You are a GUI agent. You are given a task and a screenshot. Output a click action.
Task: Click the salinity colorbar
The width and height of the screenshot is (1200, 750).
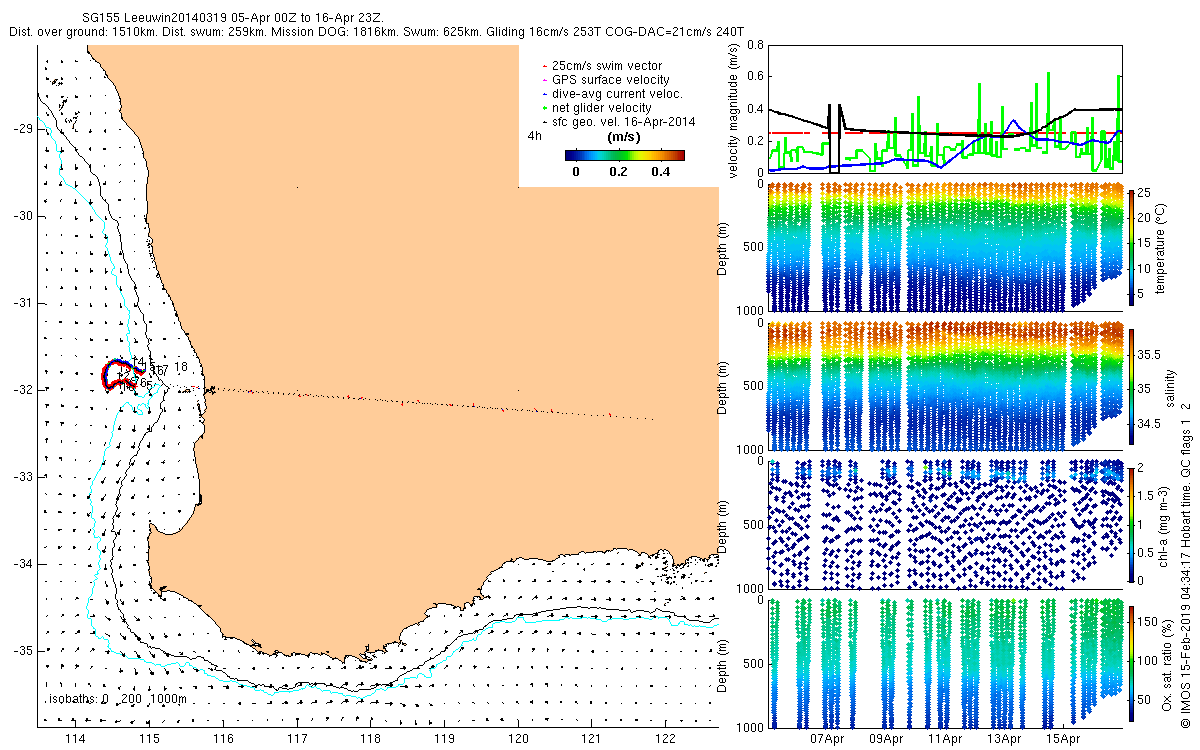1131,385
